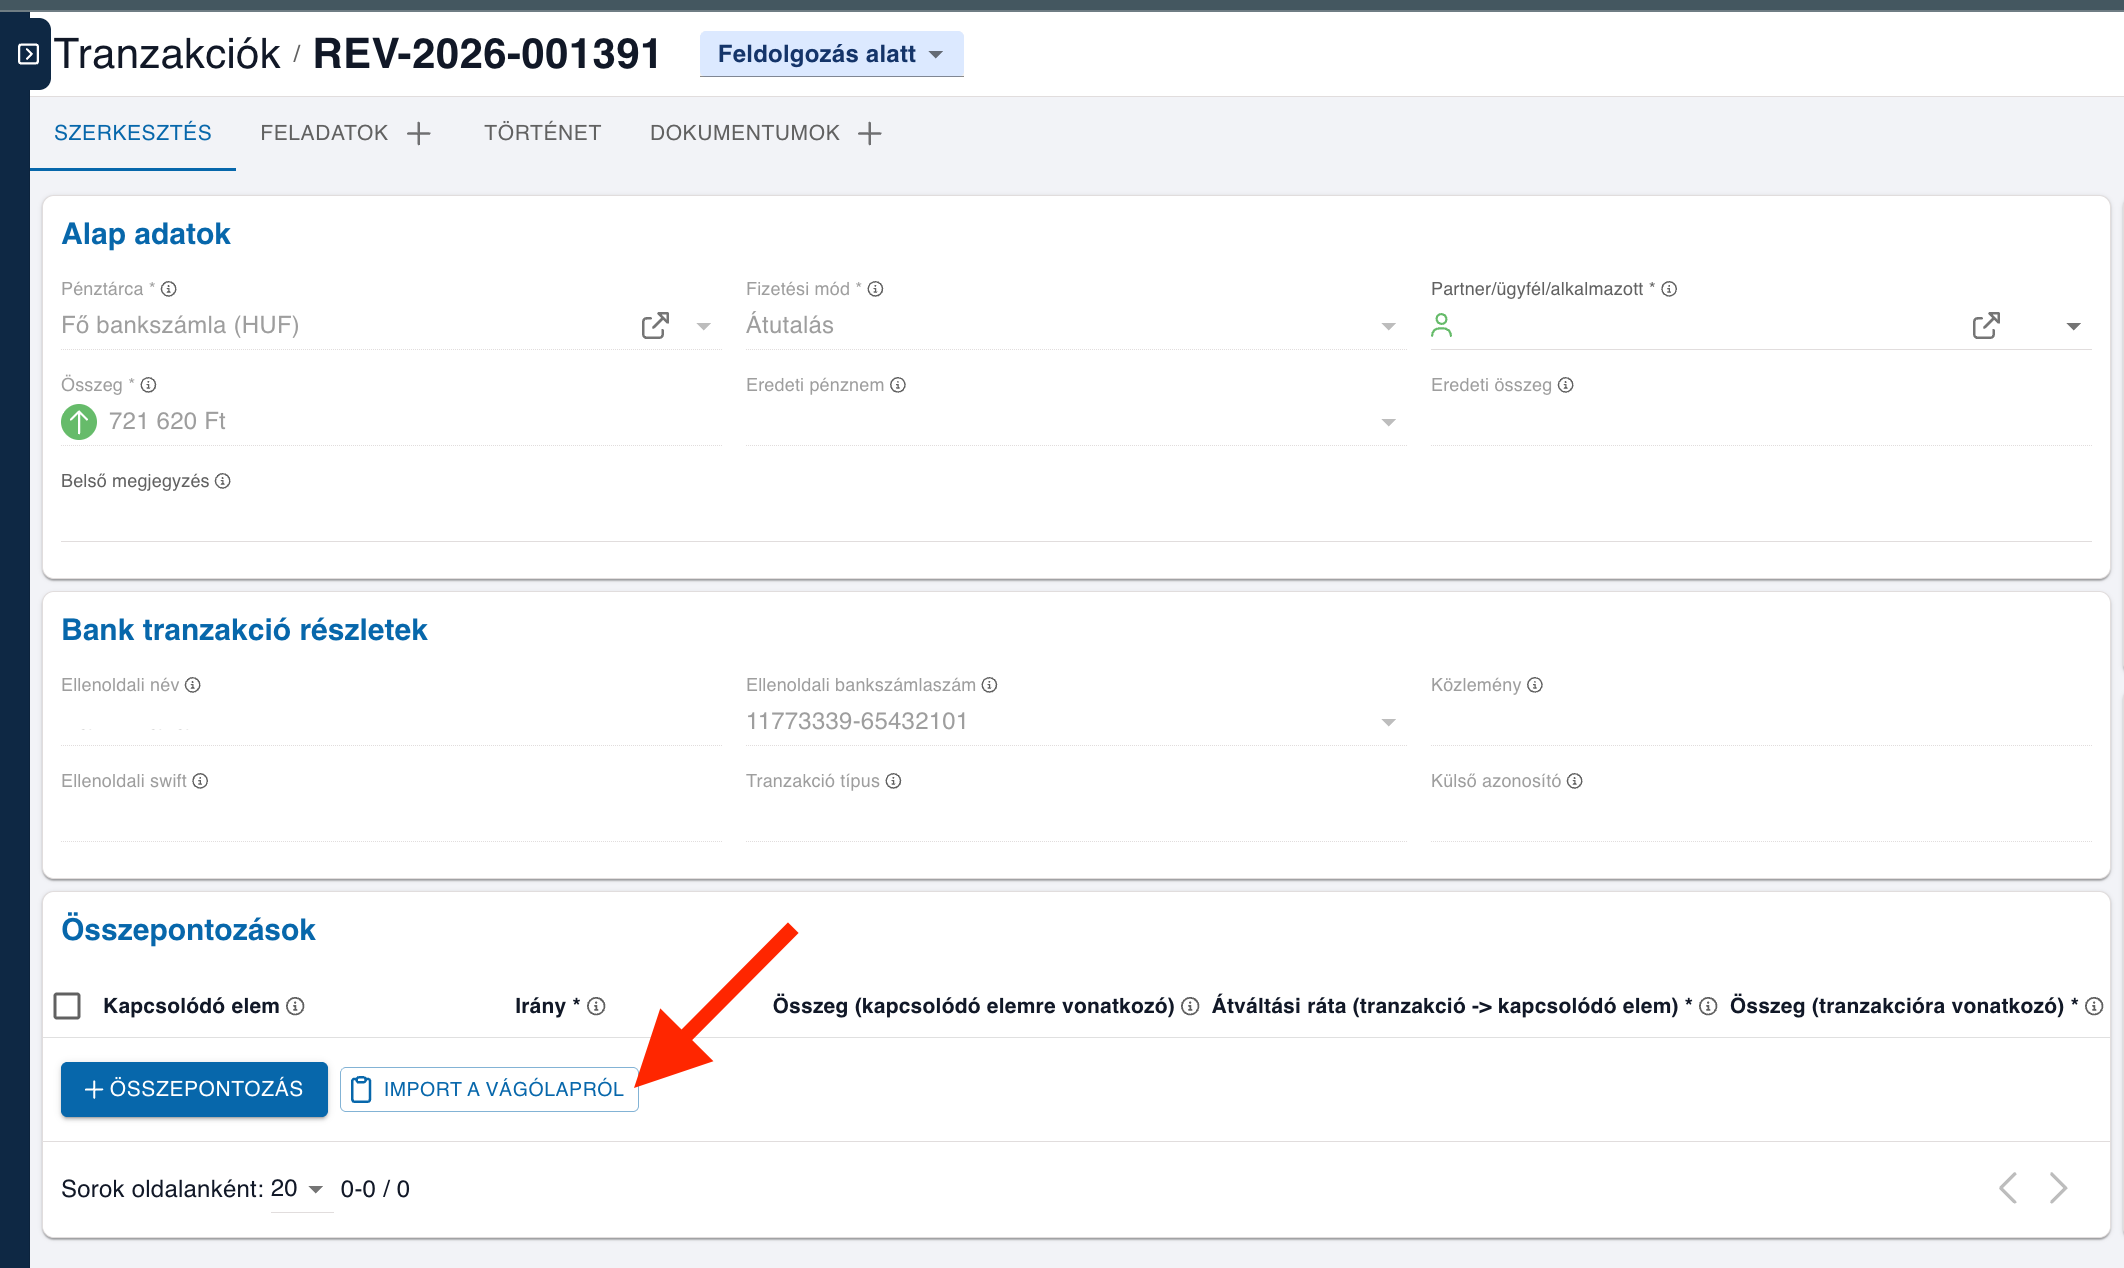Add a document via the plus icon next to DOKUMENTUMOK
Viewport: 2124px width, 1268px height.
(x=870, y=133)
